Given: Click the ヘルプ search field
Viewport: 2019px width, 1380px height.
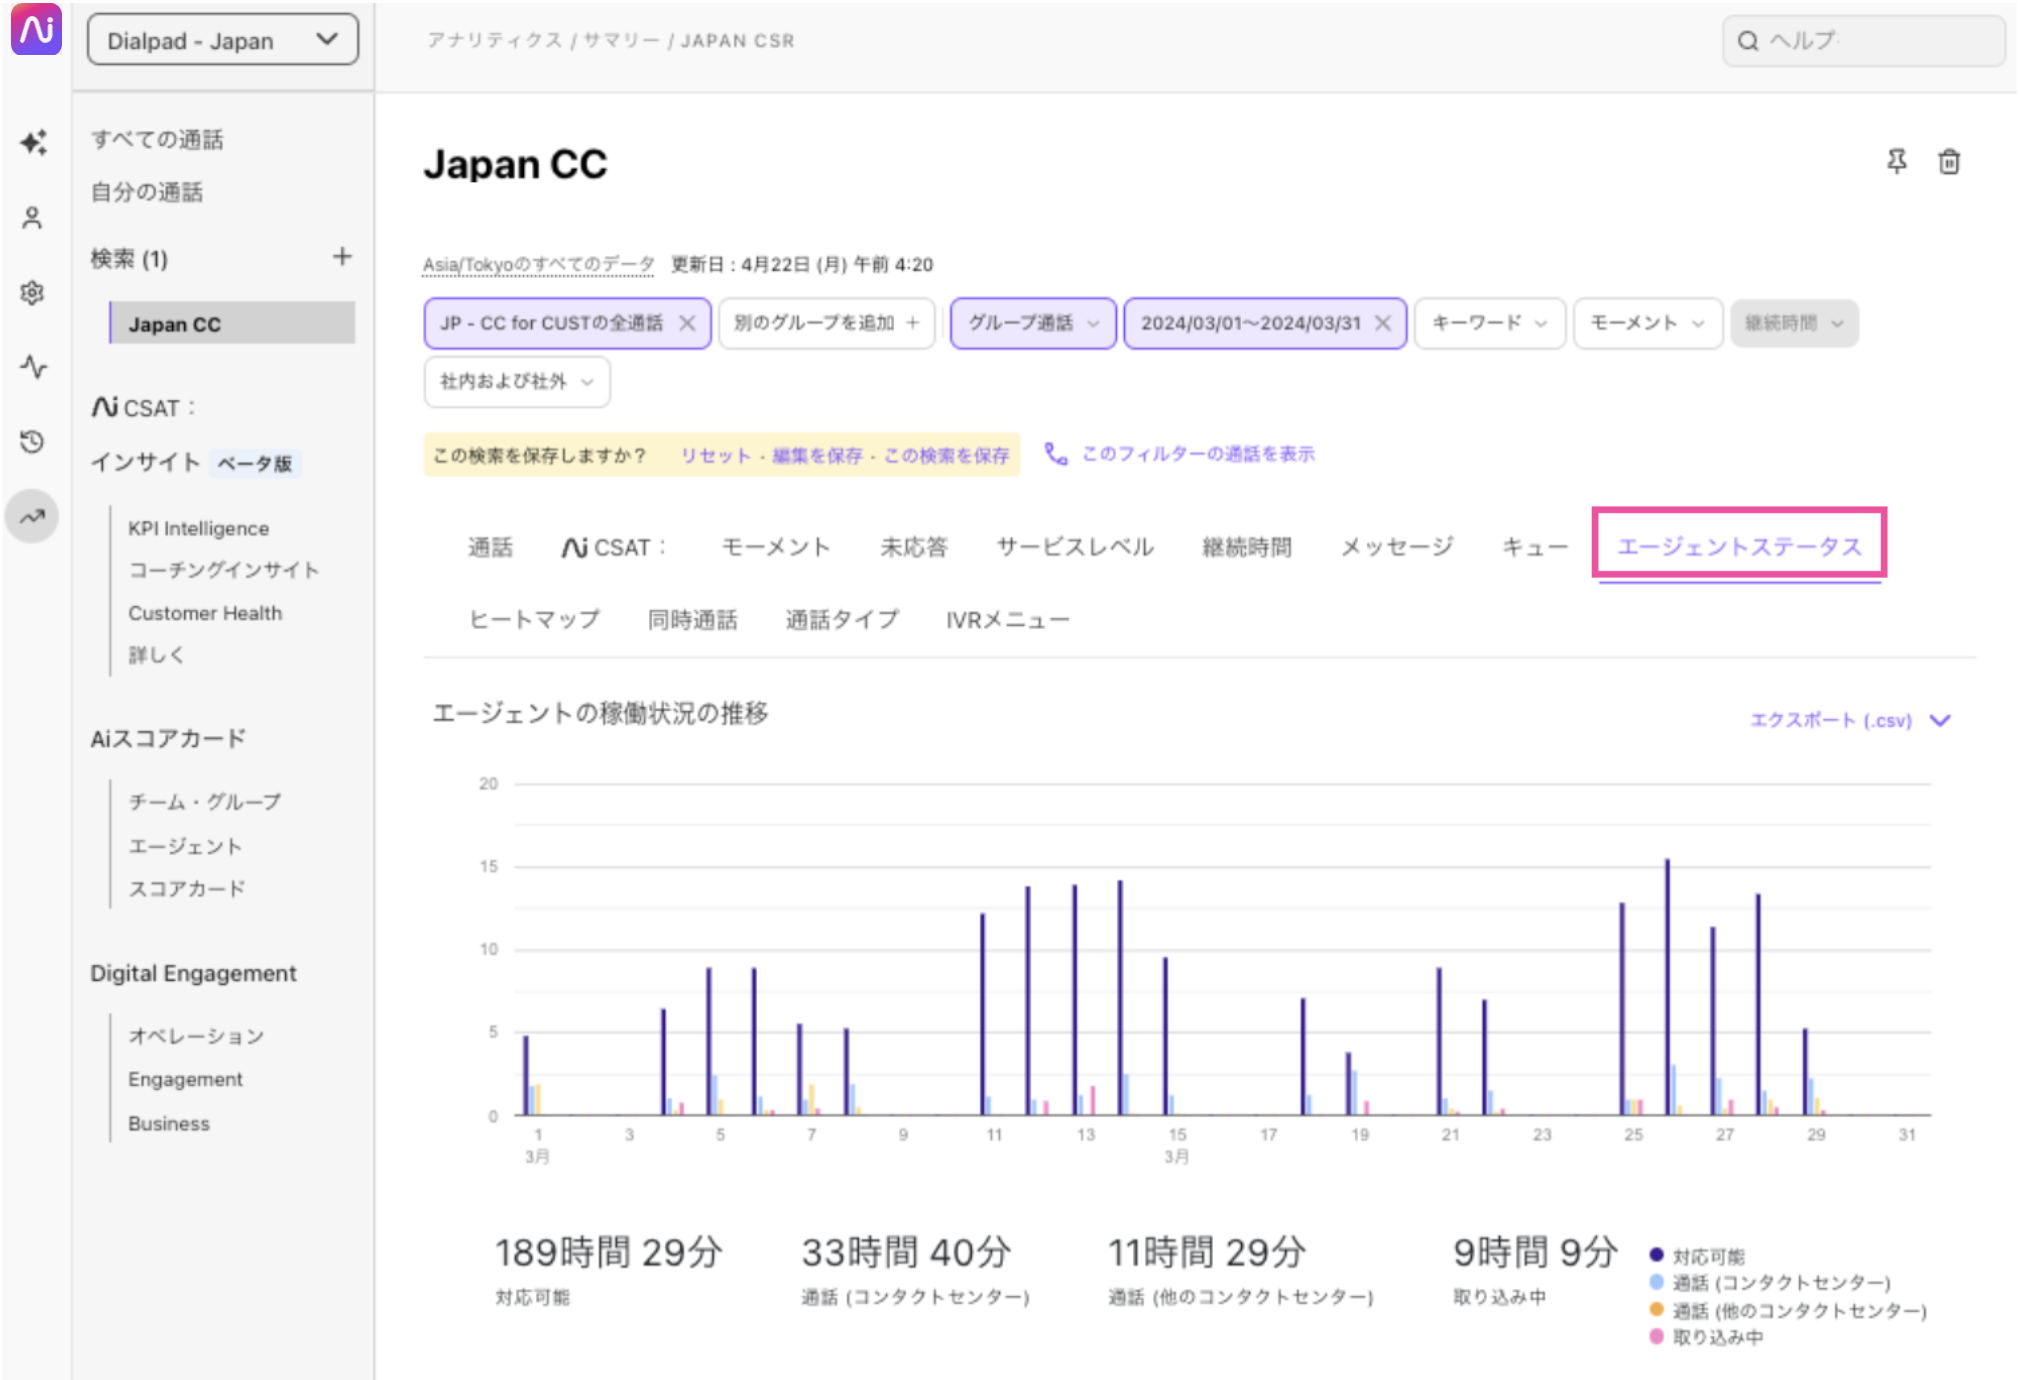Looking at the screenshot, I should 1863,41.
